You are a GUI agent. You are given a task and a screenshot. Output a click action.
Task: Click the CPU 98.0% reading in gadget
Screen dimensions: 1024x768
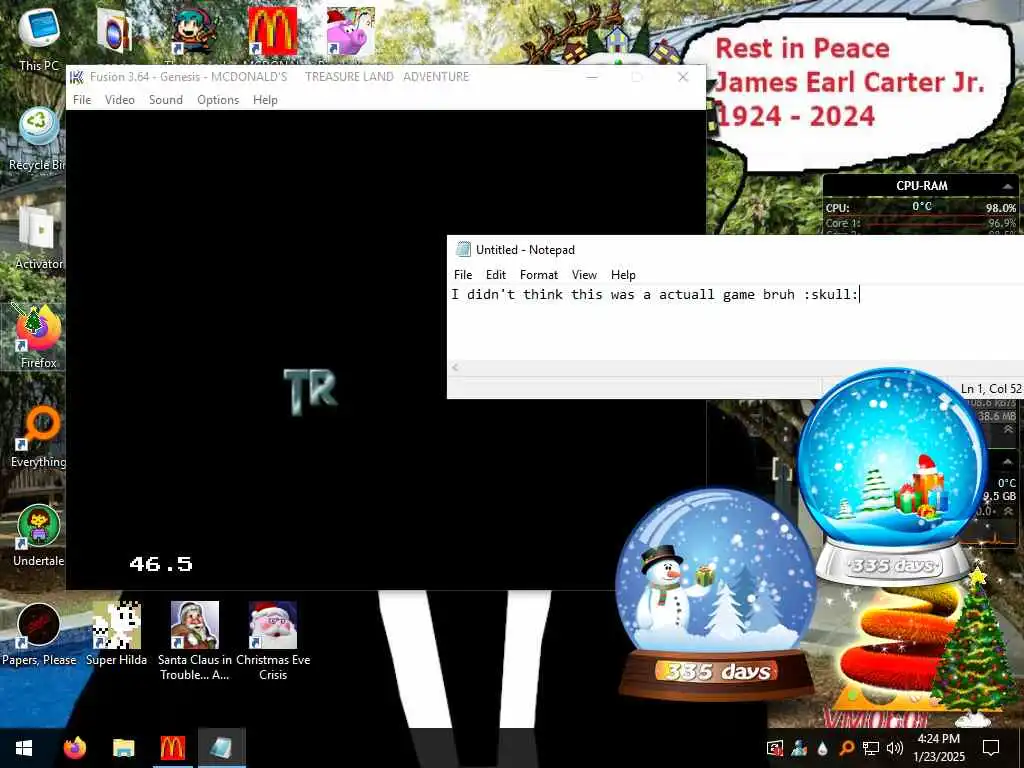point(1000,208)
